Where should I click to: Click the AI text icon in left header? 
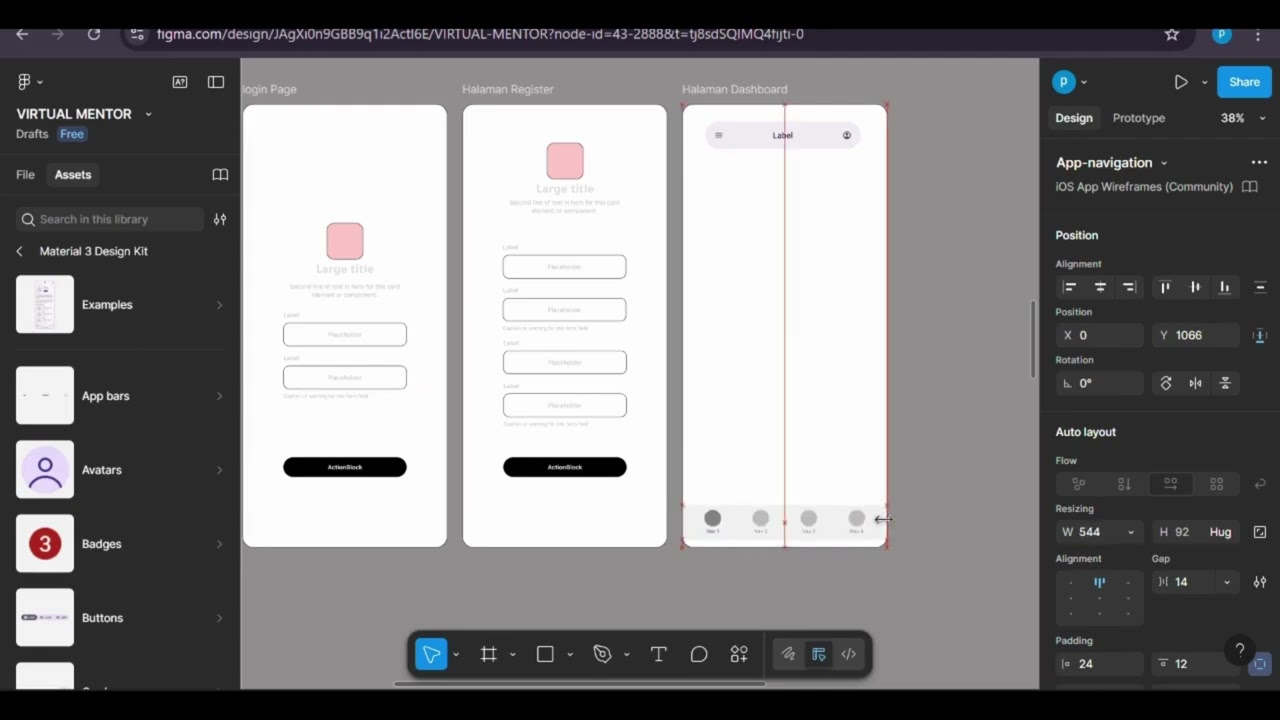point(180,82)
